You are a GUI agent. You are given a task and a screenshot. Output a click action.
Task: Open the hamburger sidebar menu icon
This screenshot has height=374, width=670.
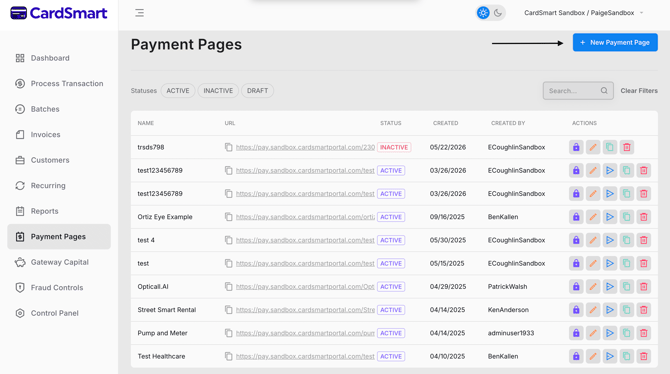click(139, 13)
